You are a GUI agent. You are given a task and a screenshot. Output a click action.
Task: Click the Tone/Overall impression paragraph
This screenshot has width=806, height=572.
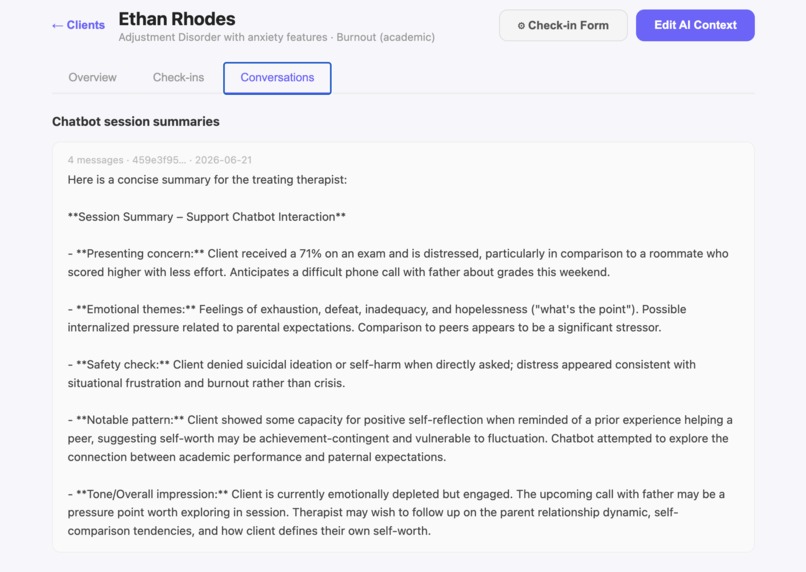pos(396,512)
